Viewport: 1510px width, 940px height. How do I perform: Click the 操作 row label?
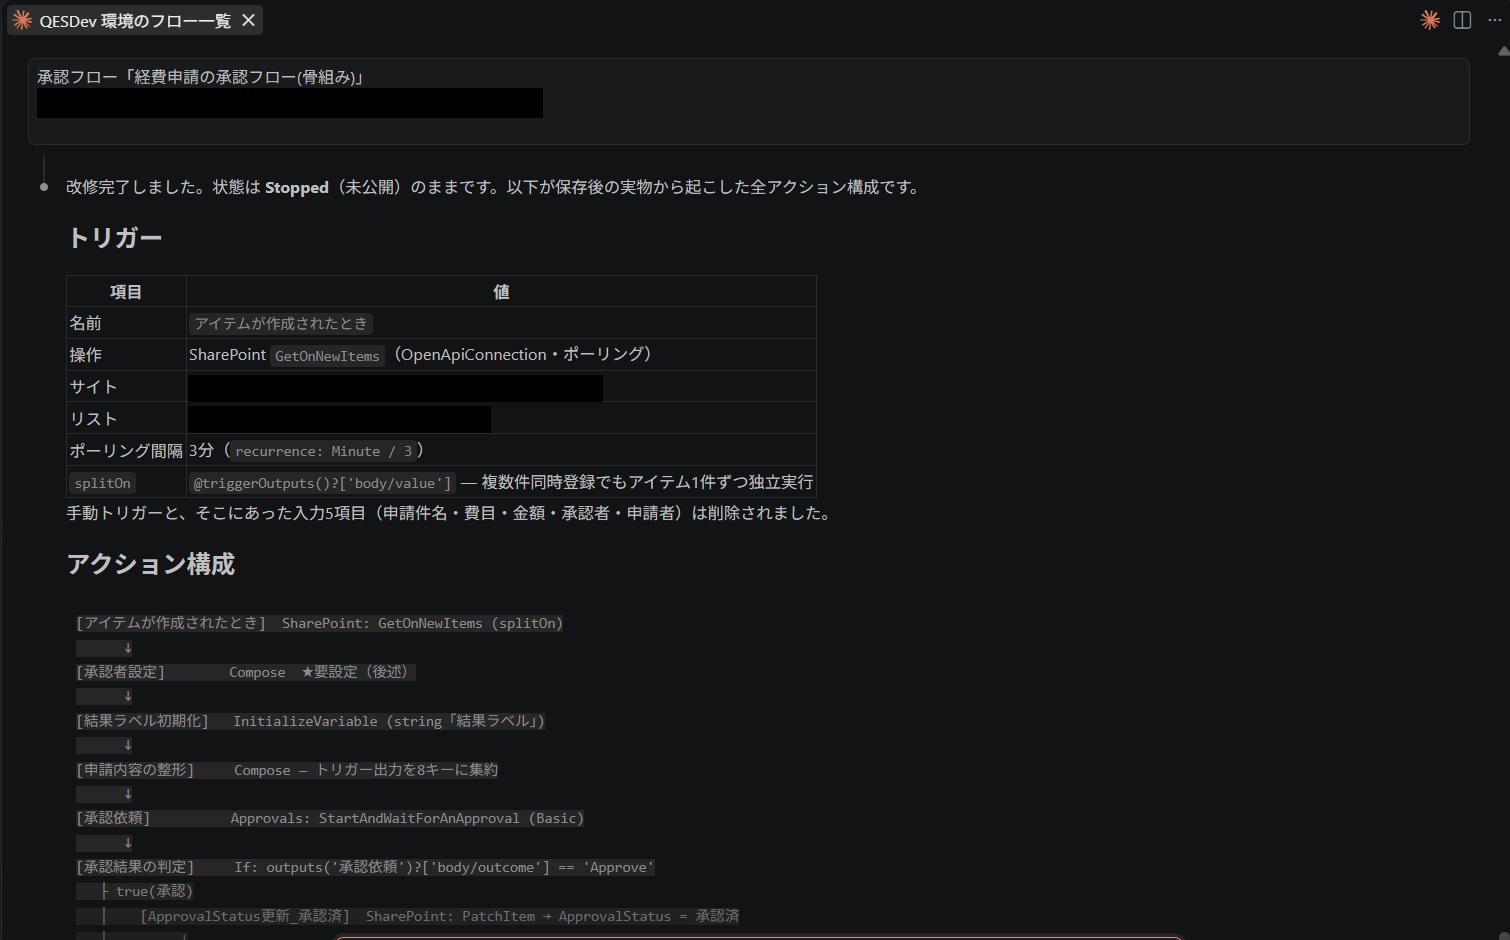85,355
